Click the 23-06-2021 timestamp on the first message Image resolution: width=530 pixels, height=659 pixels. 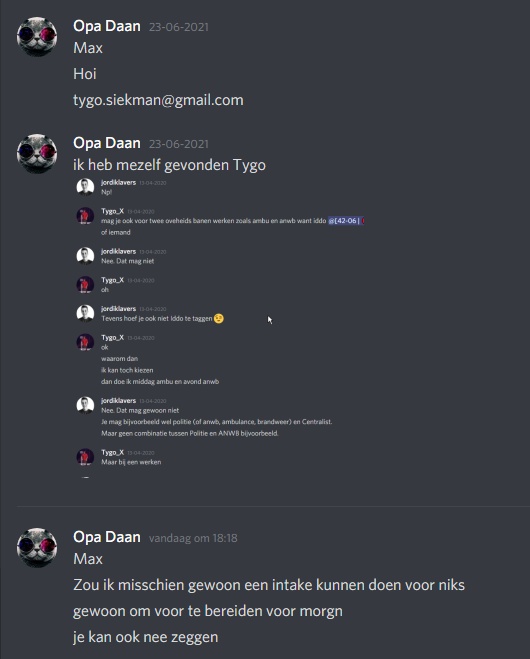point(179,27)
